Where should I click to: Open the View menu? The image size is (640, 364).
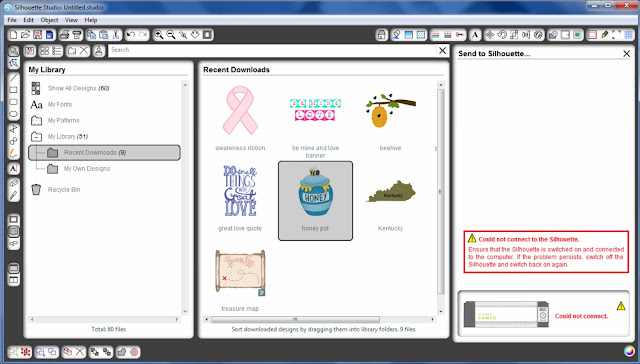(x=71, y=20)
